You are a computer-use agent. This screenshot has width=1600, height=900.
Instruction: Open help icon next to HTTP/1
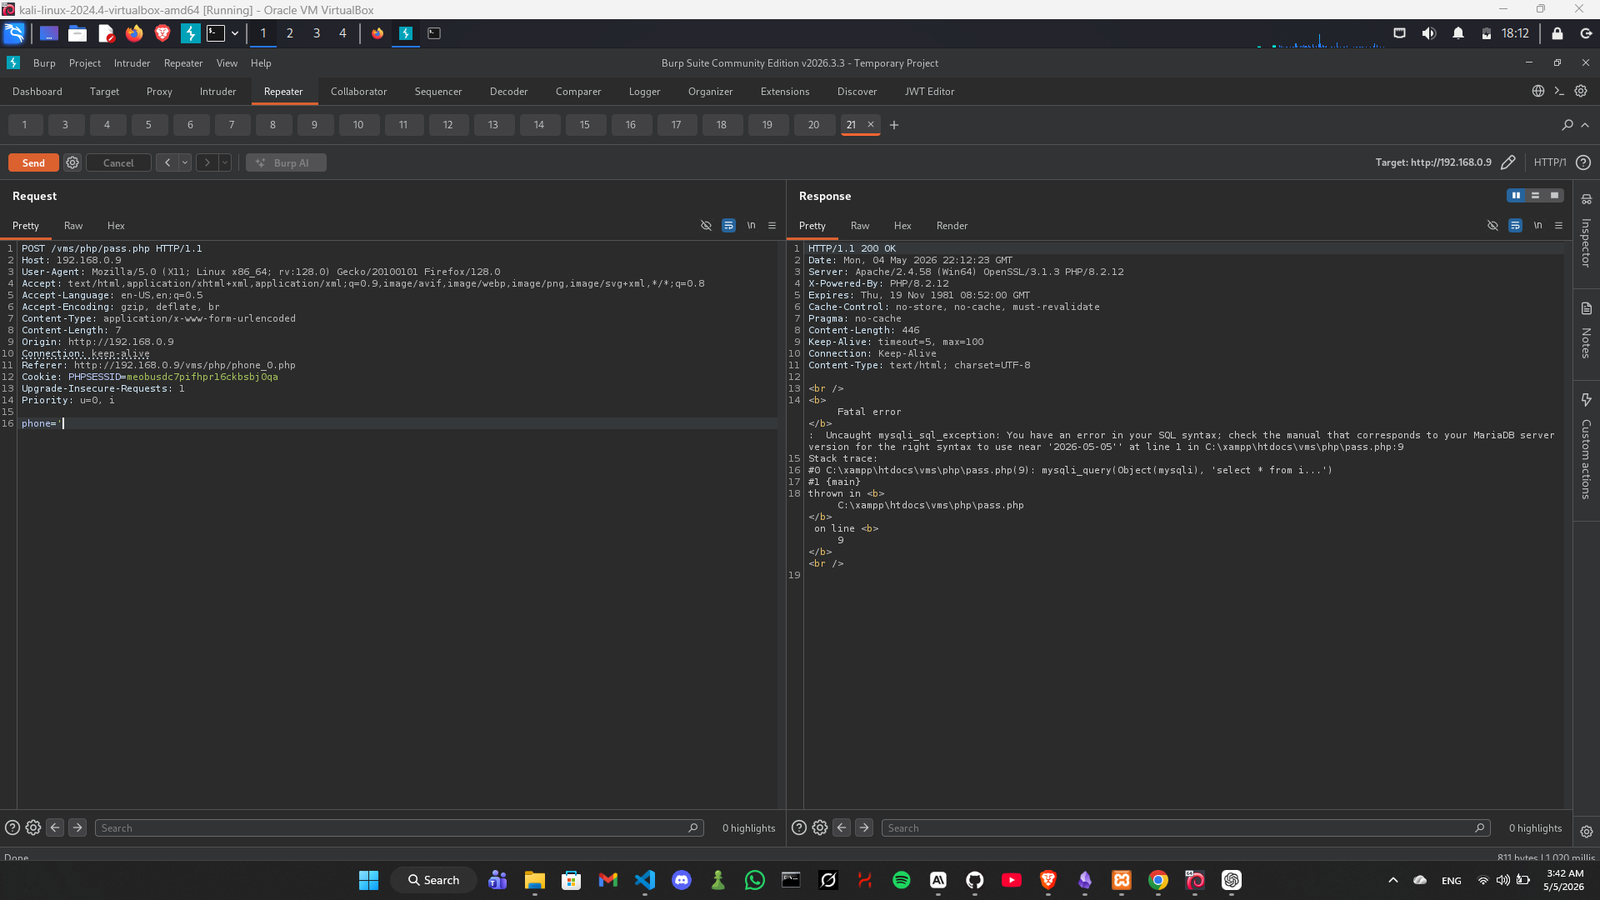[x=1583, y=162]
